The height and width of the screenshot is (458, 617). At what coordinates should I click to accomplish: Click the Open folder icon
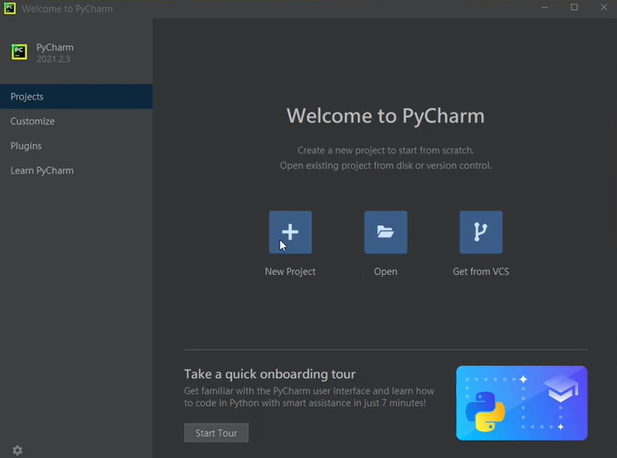pyautogui.click(x=386, y=232)
